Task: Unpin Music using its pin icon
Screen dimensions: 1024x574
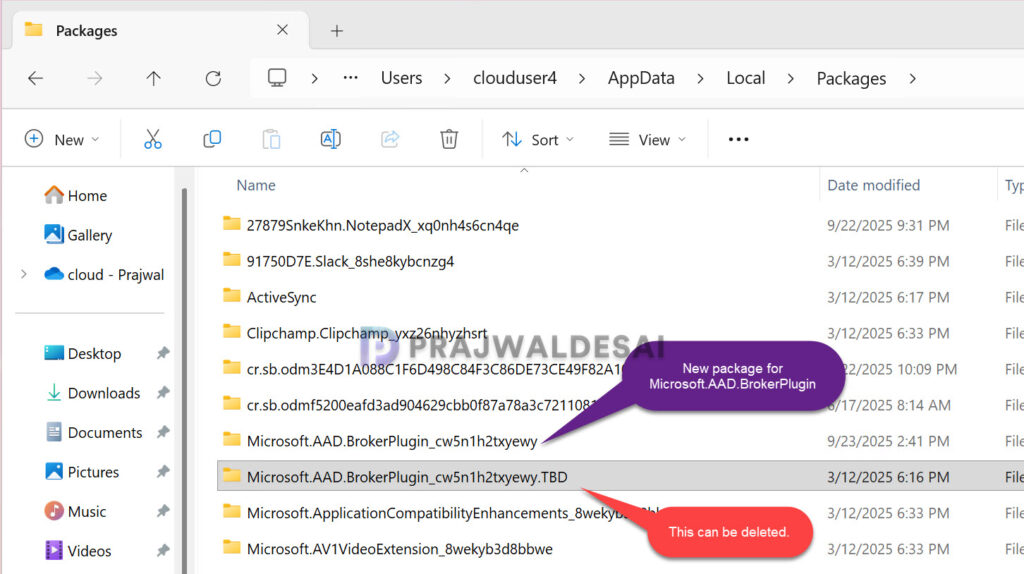Action: pos(163,511)
